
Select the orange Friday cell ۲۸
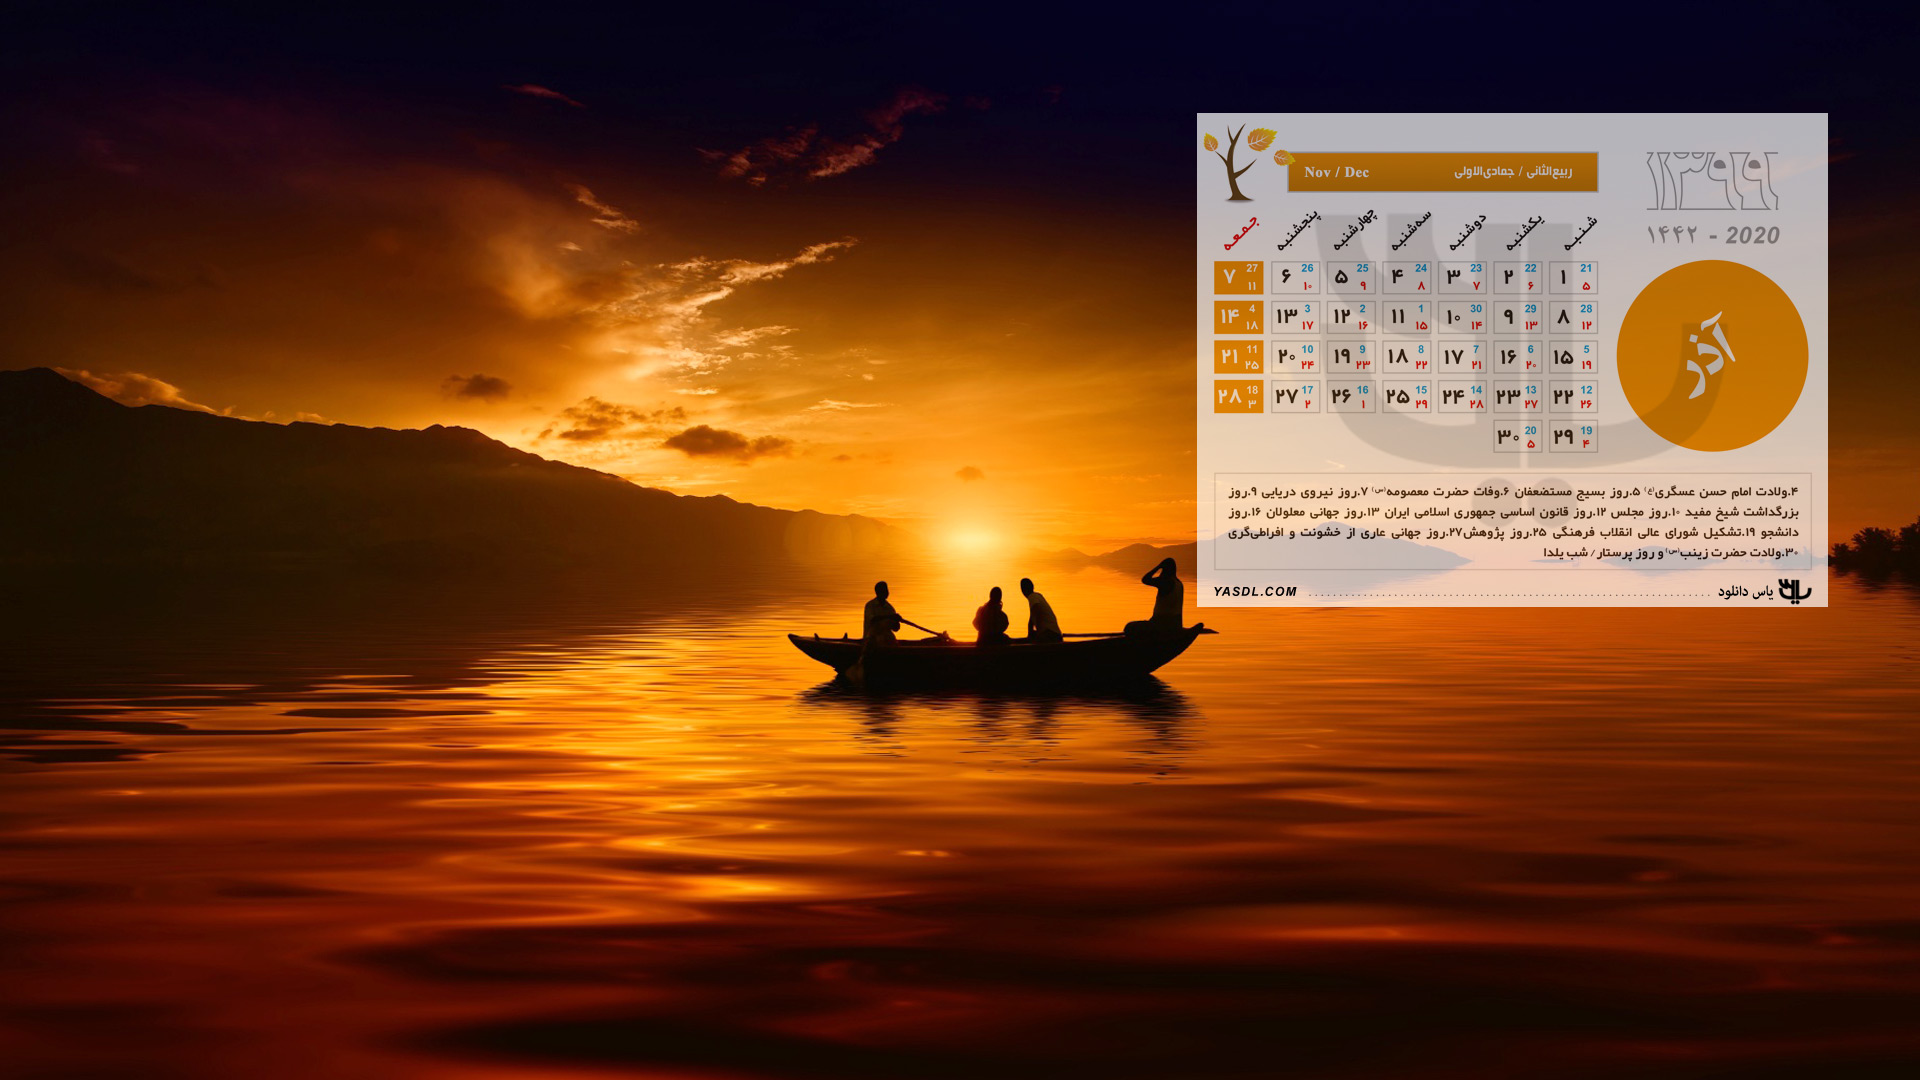click(x=1239, y=397)
